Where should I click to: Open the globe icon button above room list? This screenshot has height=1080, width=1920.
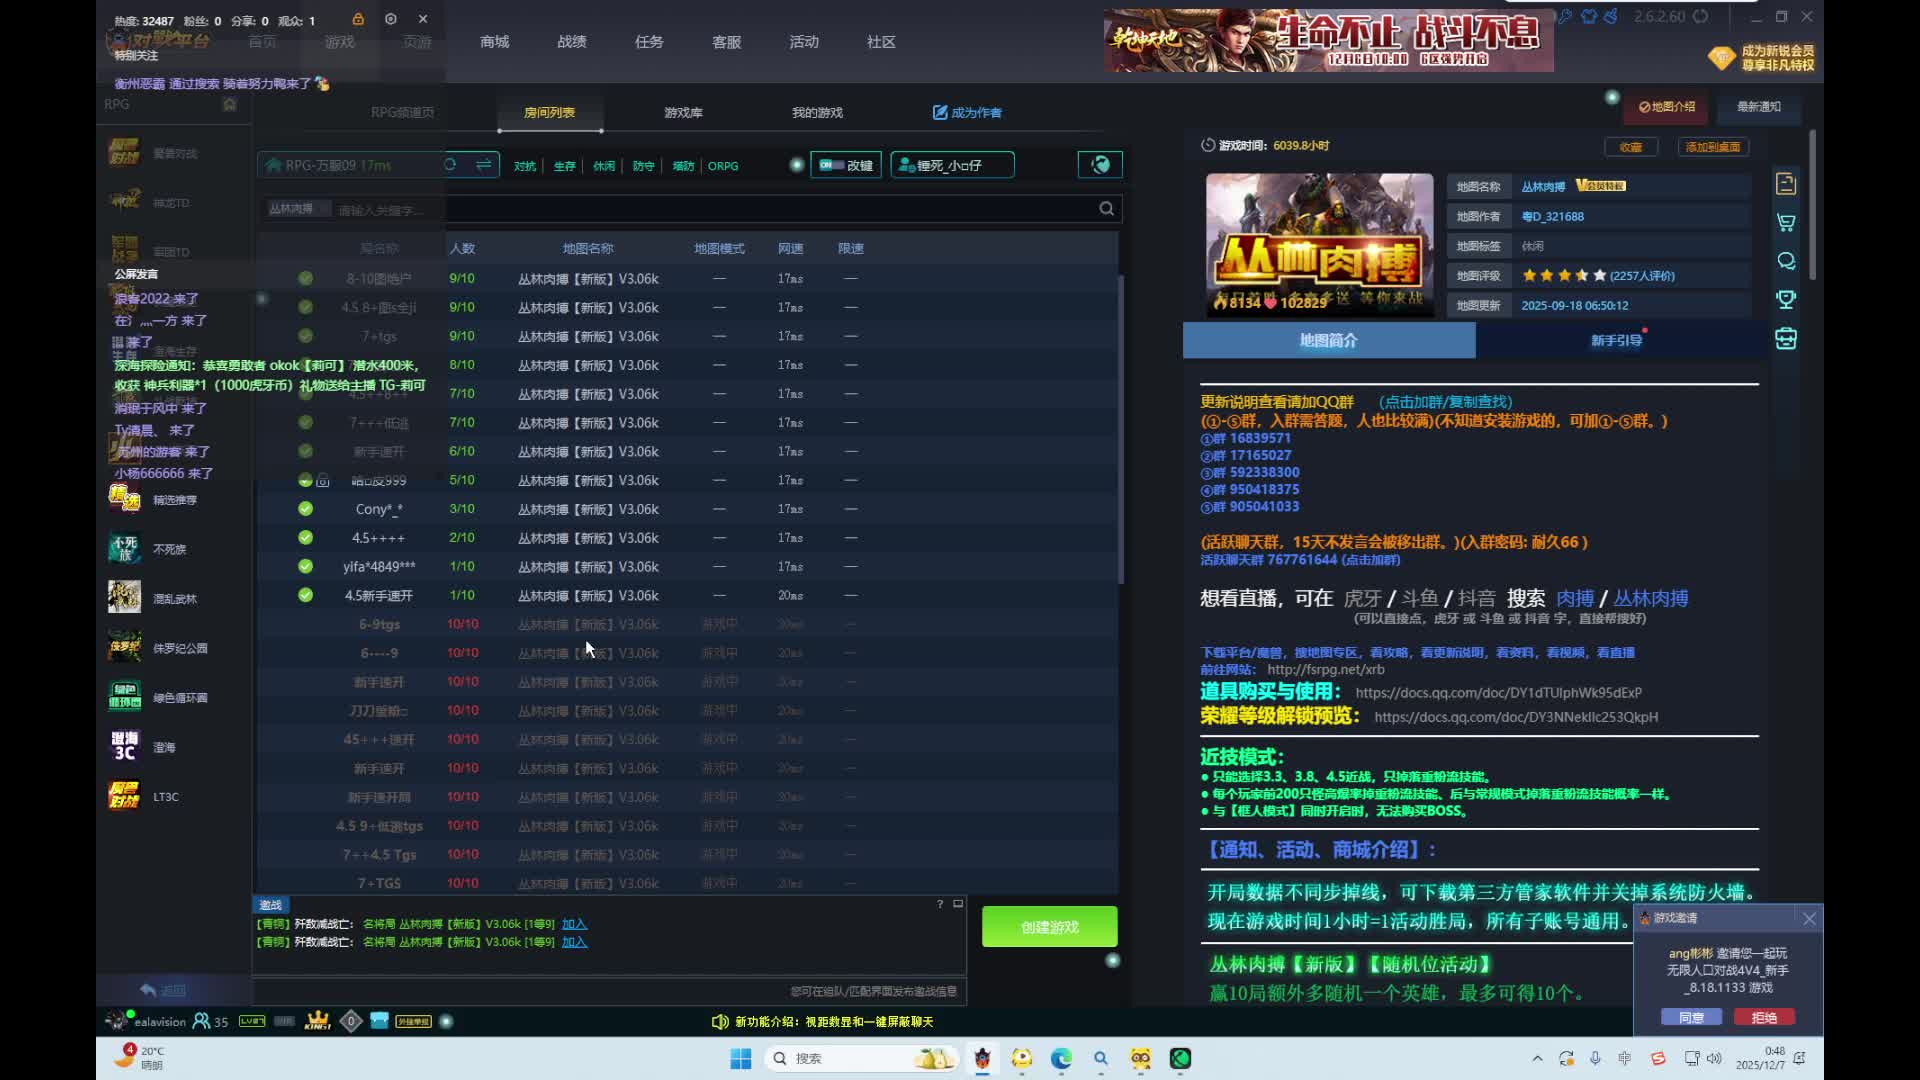(x=1100, y=165)
